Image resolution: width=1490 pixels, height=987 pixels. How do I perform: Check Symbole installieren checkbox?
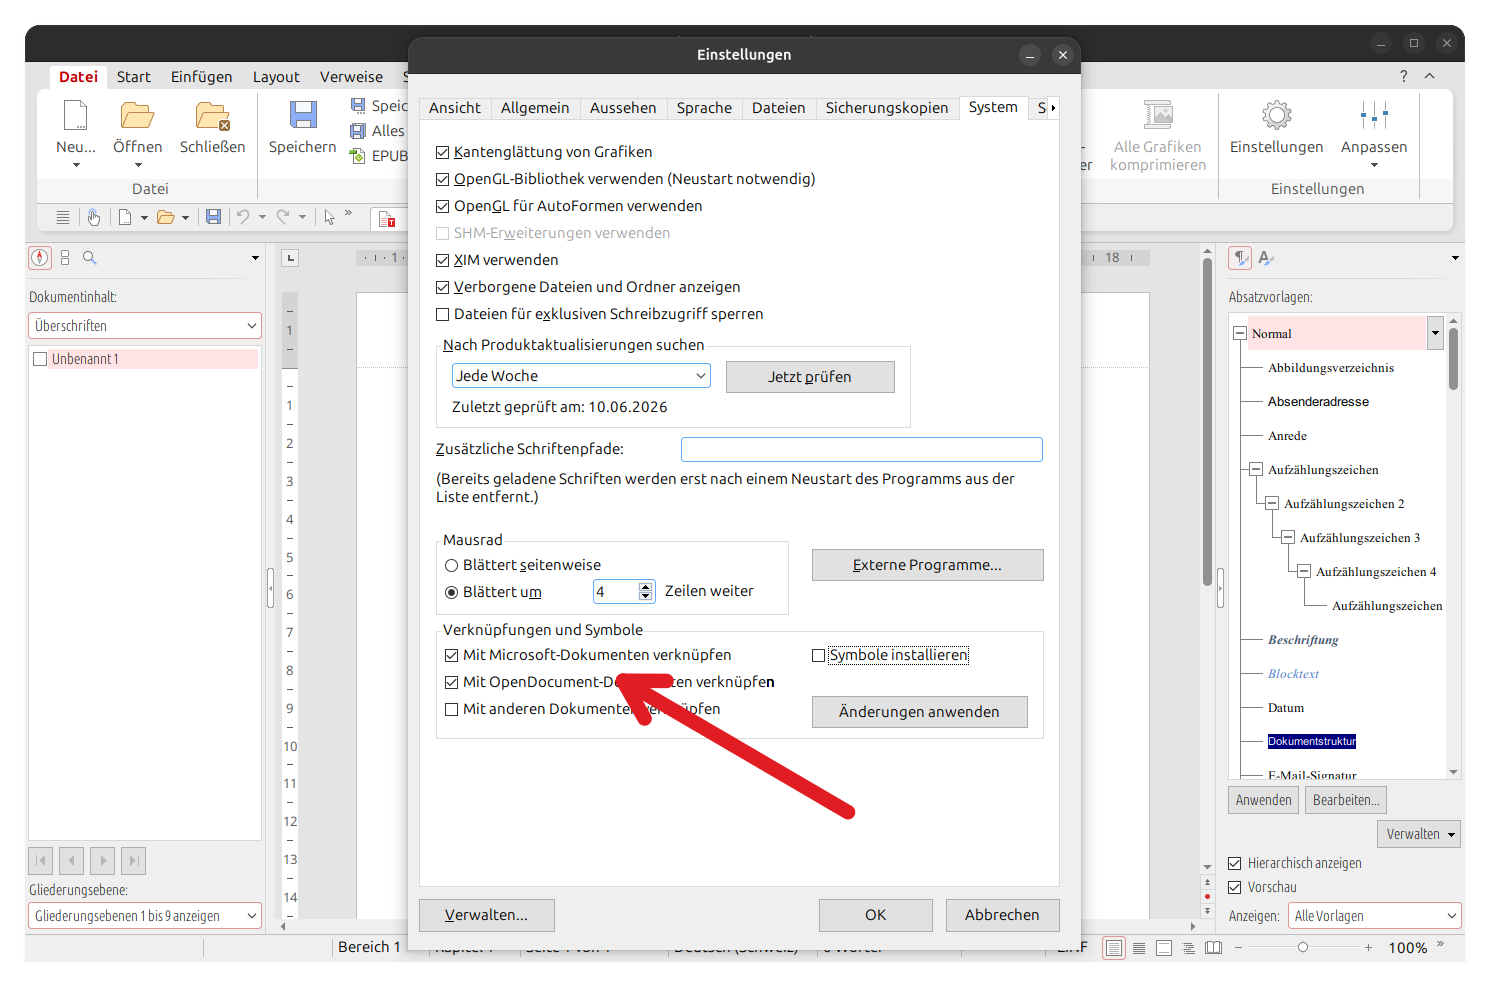(819, 656)
